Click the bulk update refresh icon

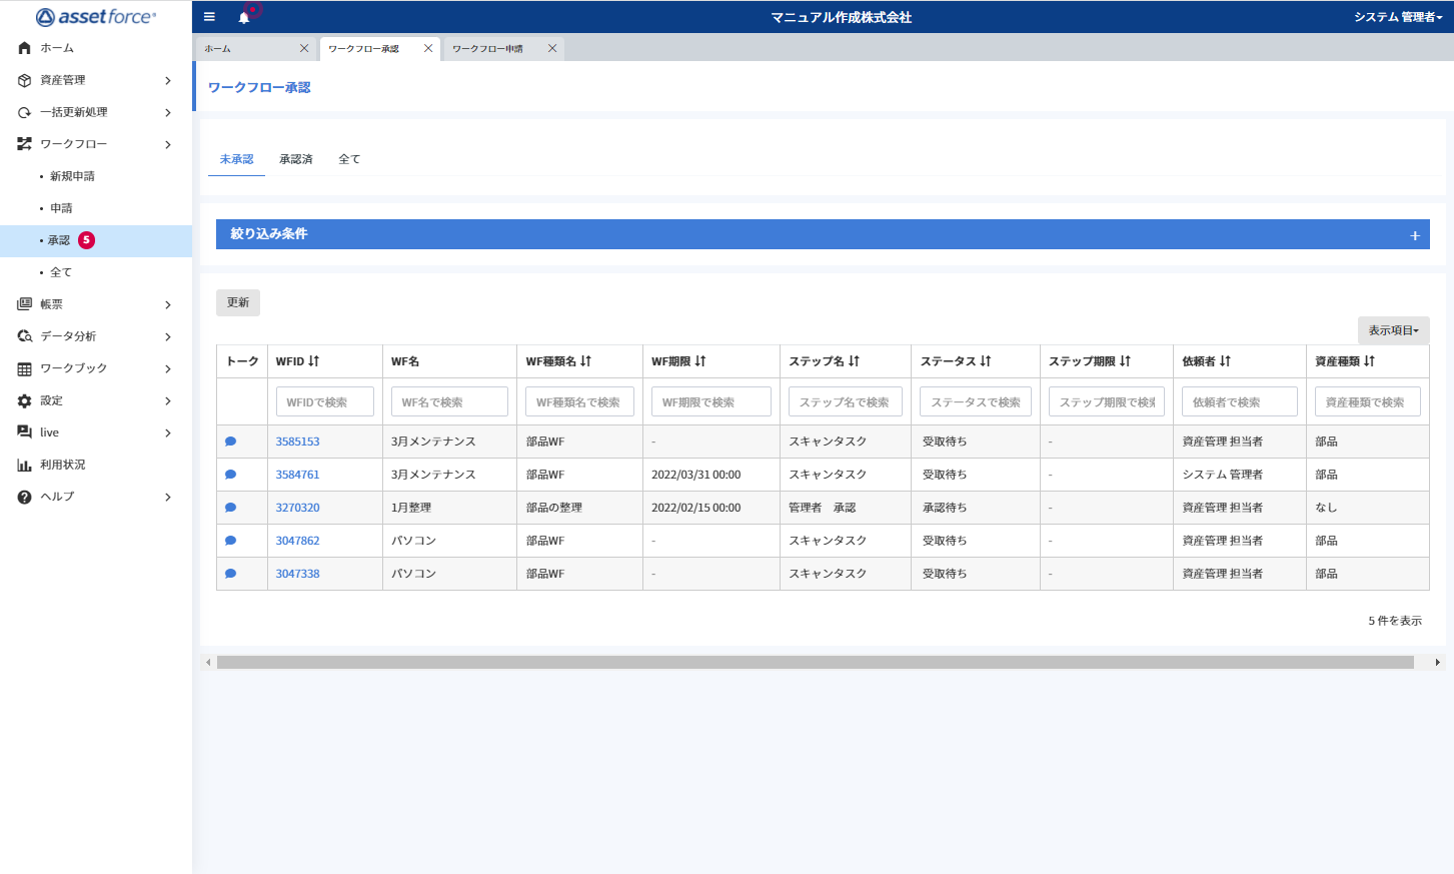click(x=24, y=112)
